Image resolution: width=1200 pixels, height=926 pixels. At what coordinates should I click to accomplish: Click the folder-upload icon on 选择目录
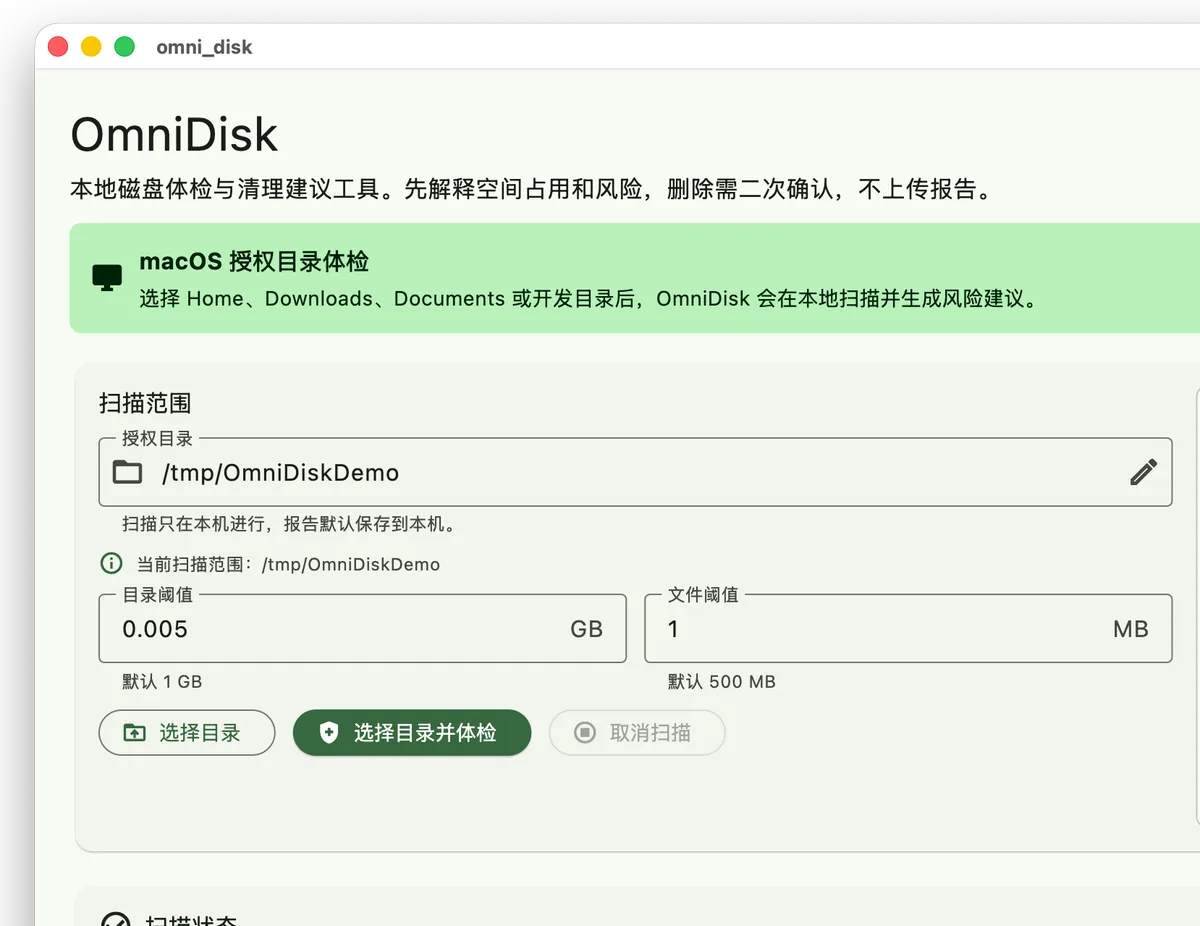click(x=134, y=733)
